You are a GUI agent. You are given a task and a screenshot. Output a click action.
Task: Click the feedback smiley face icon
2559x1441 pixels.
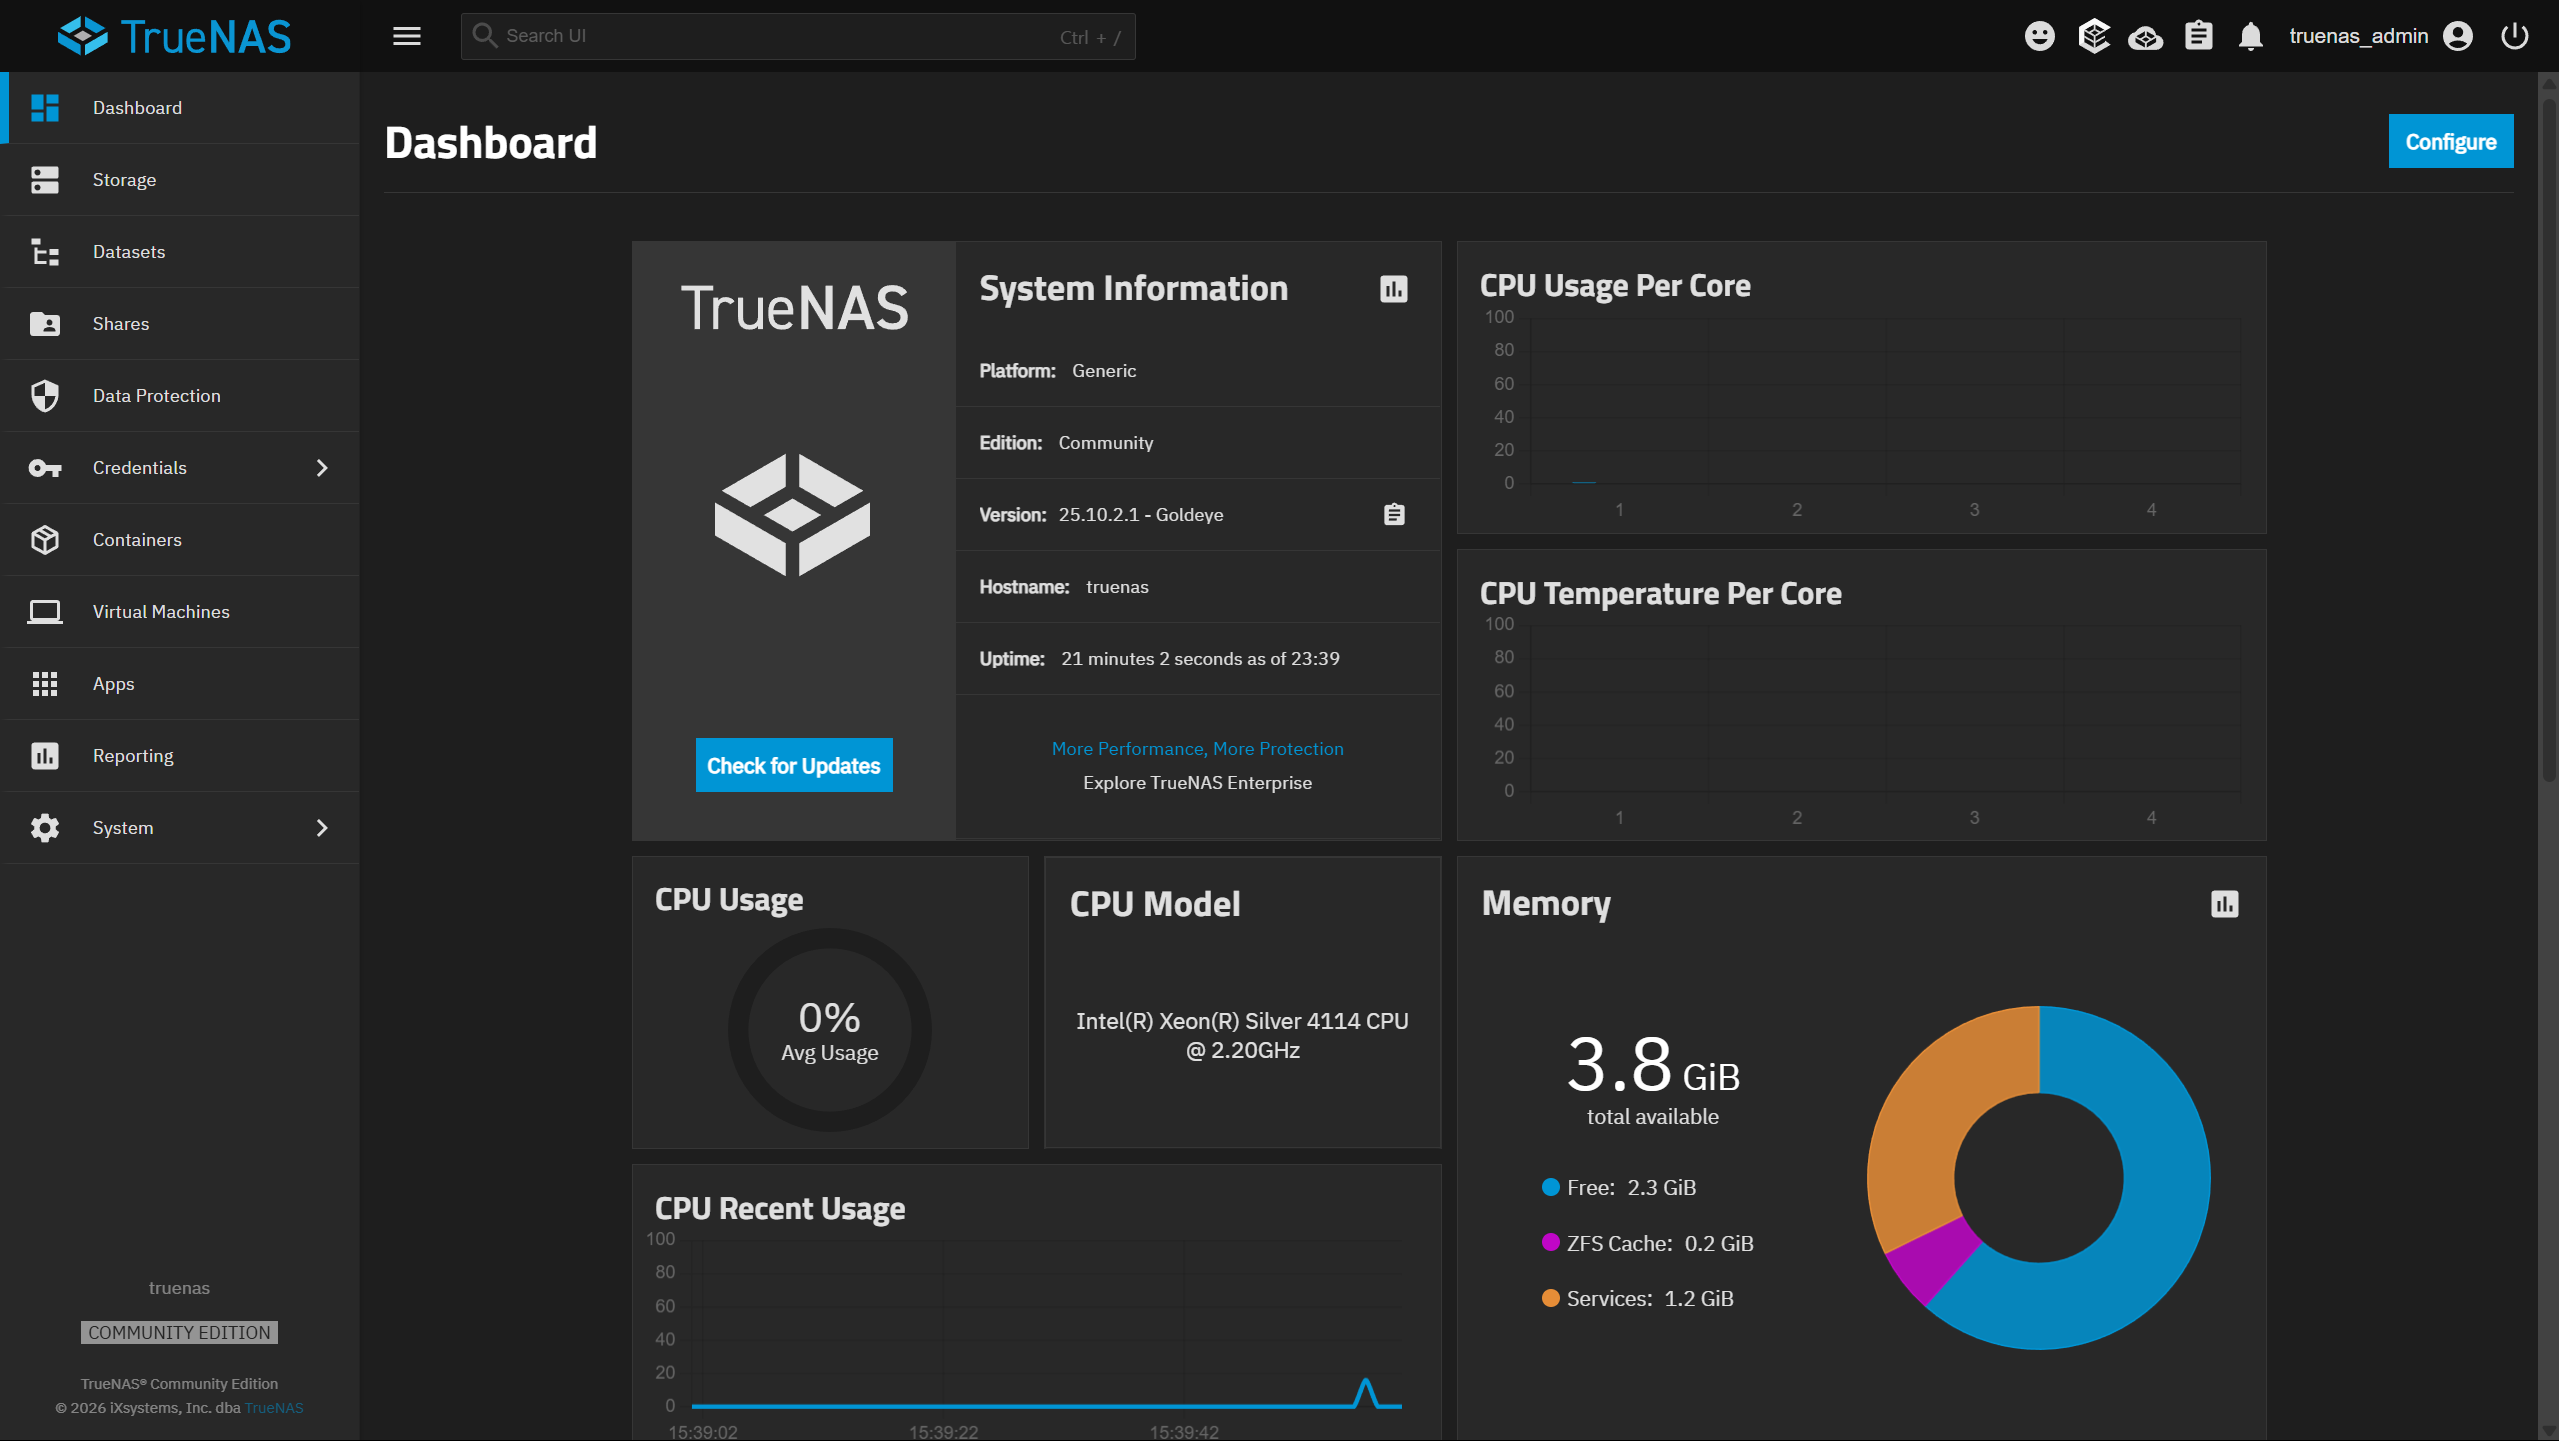coord(2039,36)
